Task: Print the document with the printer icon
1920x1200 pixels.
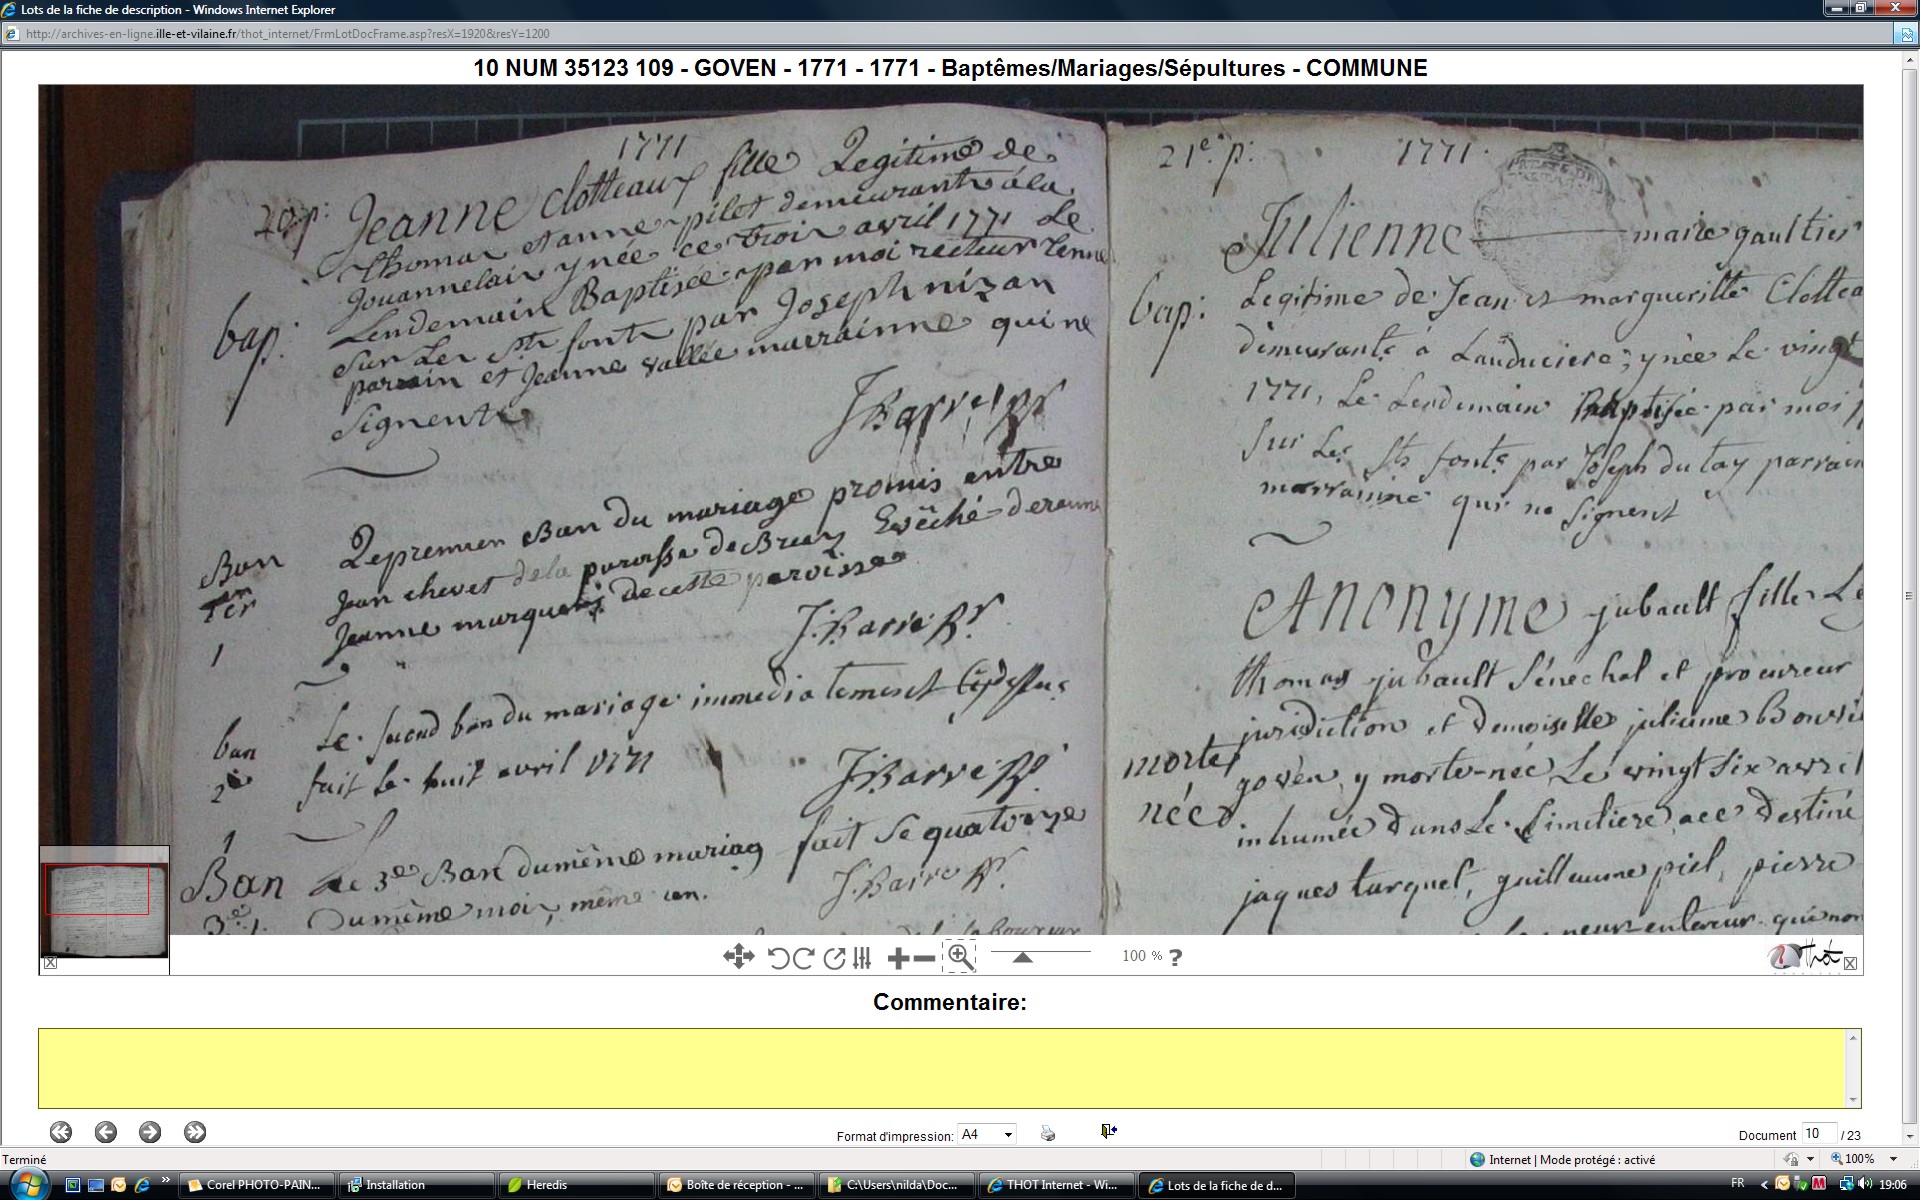Action: (1047, 1133)
